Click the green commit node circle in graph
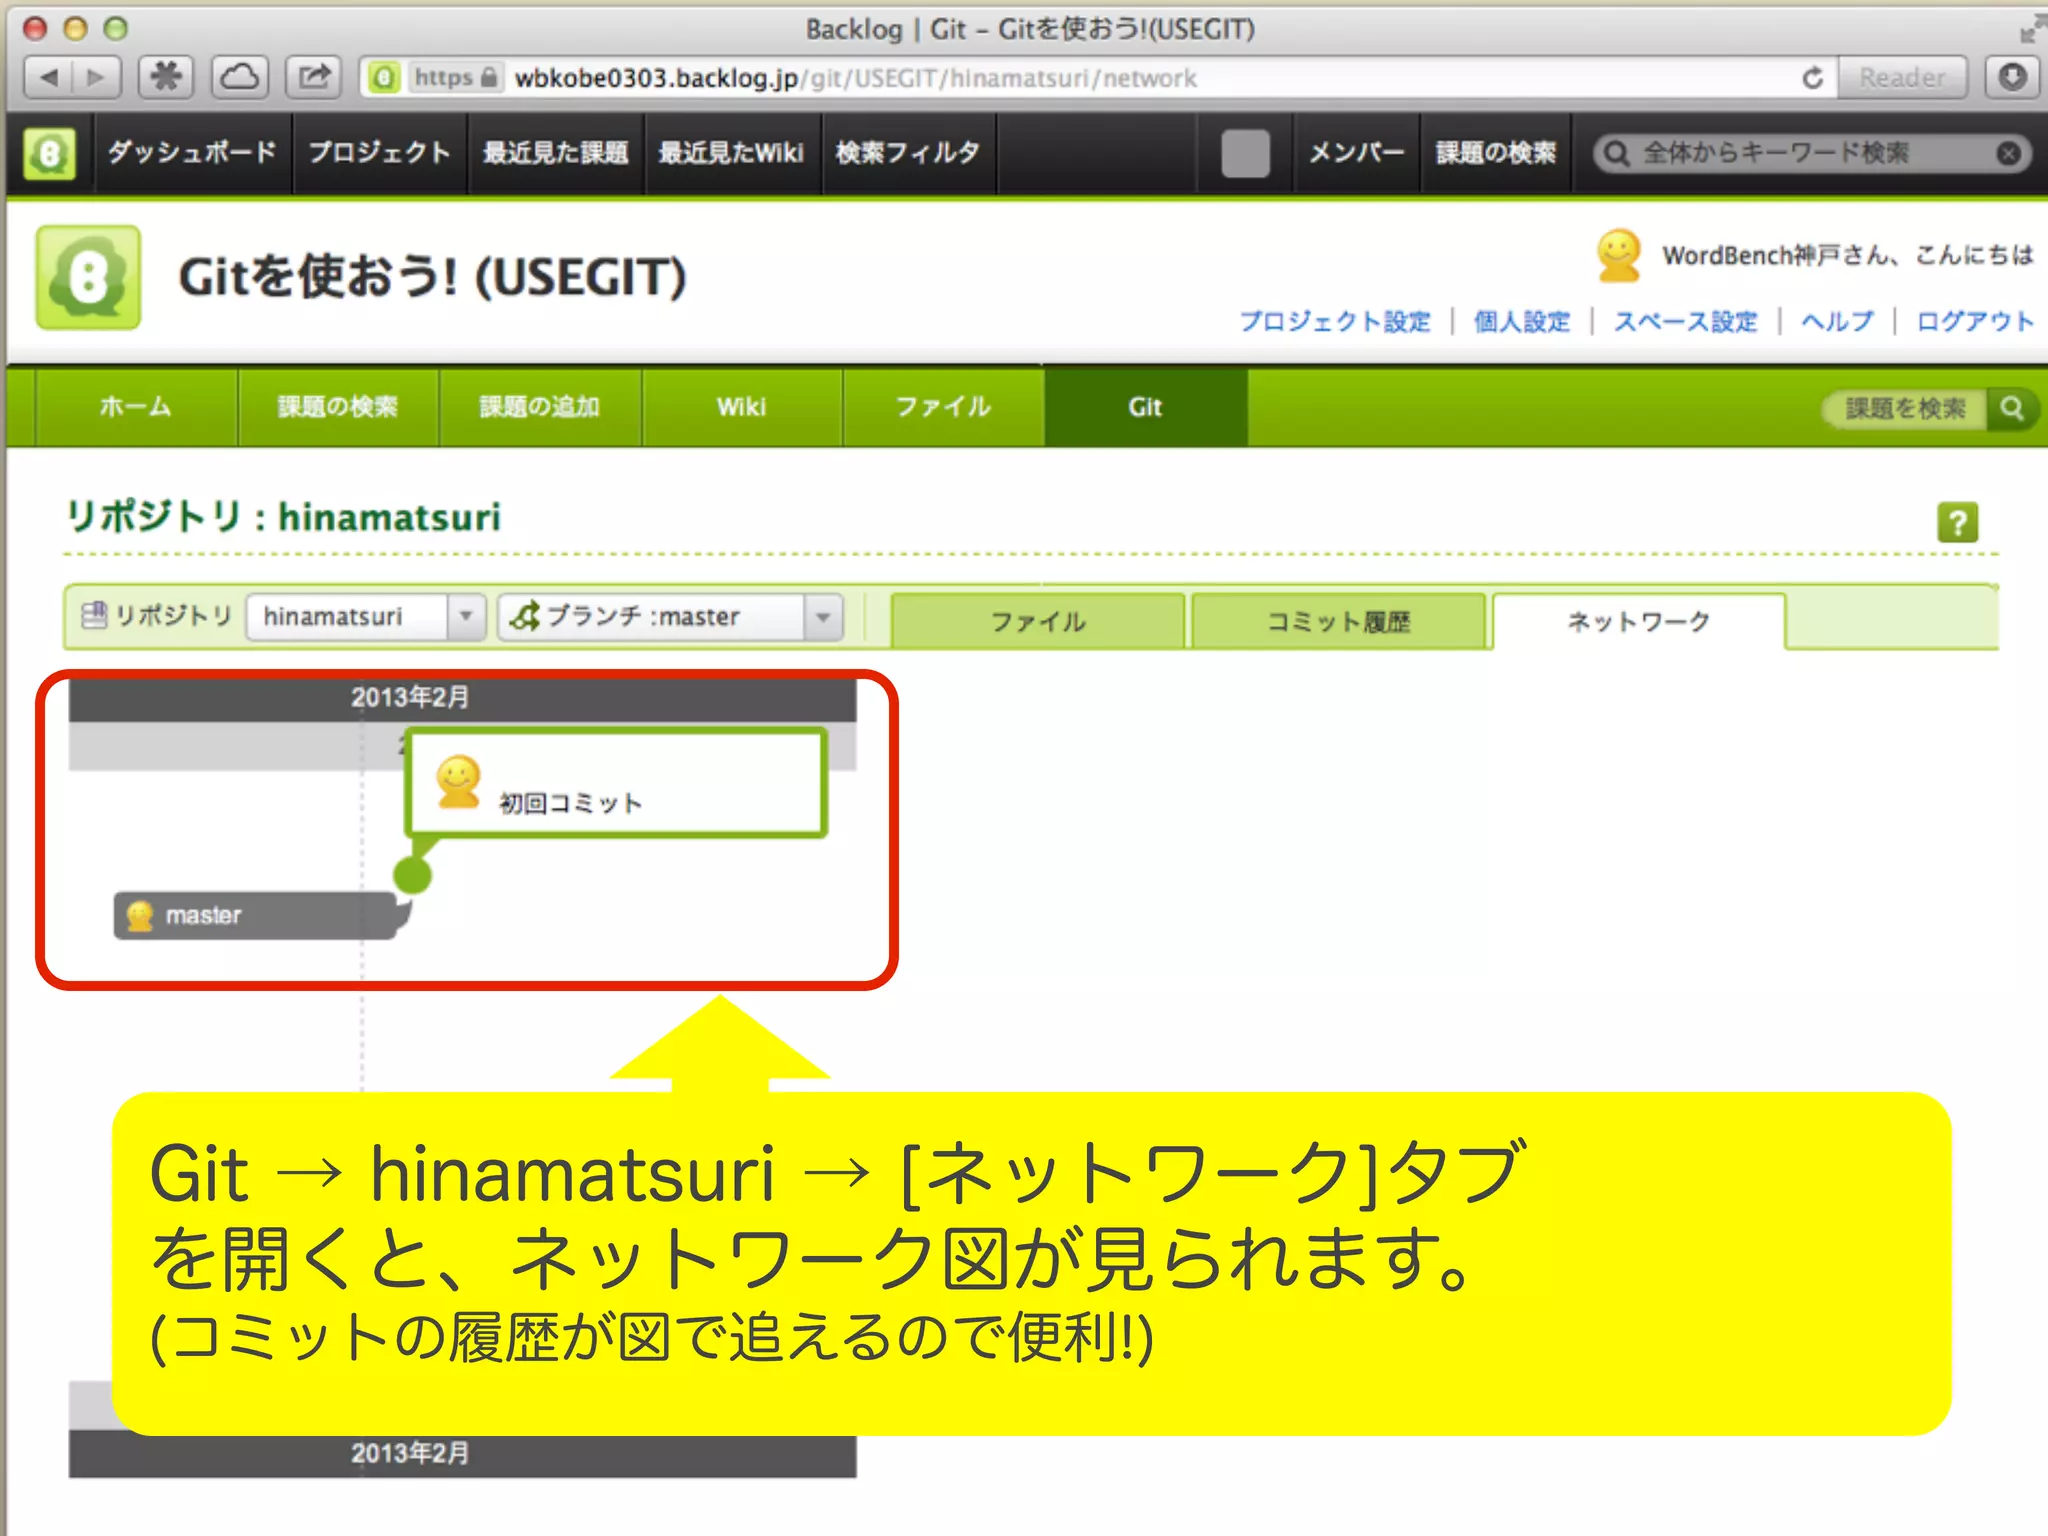 [412, 875]
